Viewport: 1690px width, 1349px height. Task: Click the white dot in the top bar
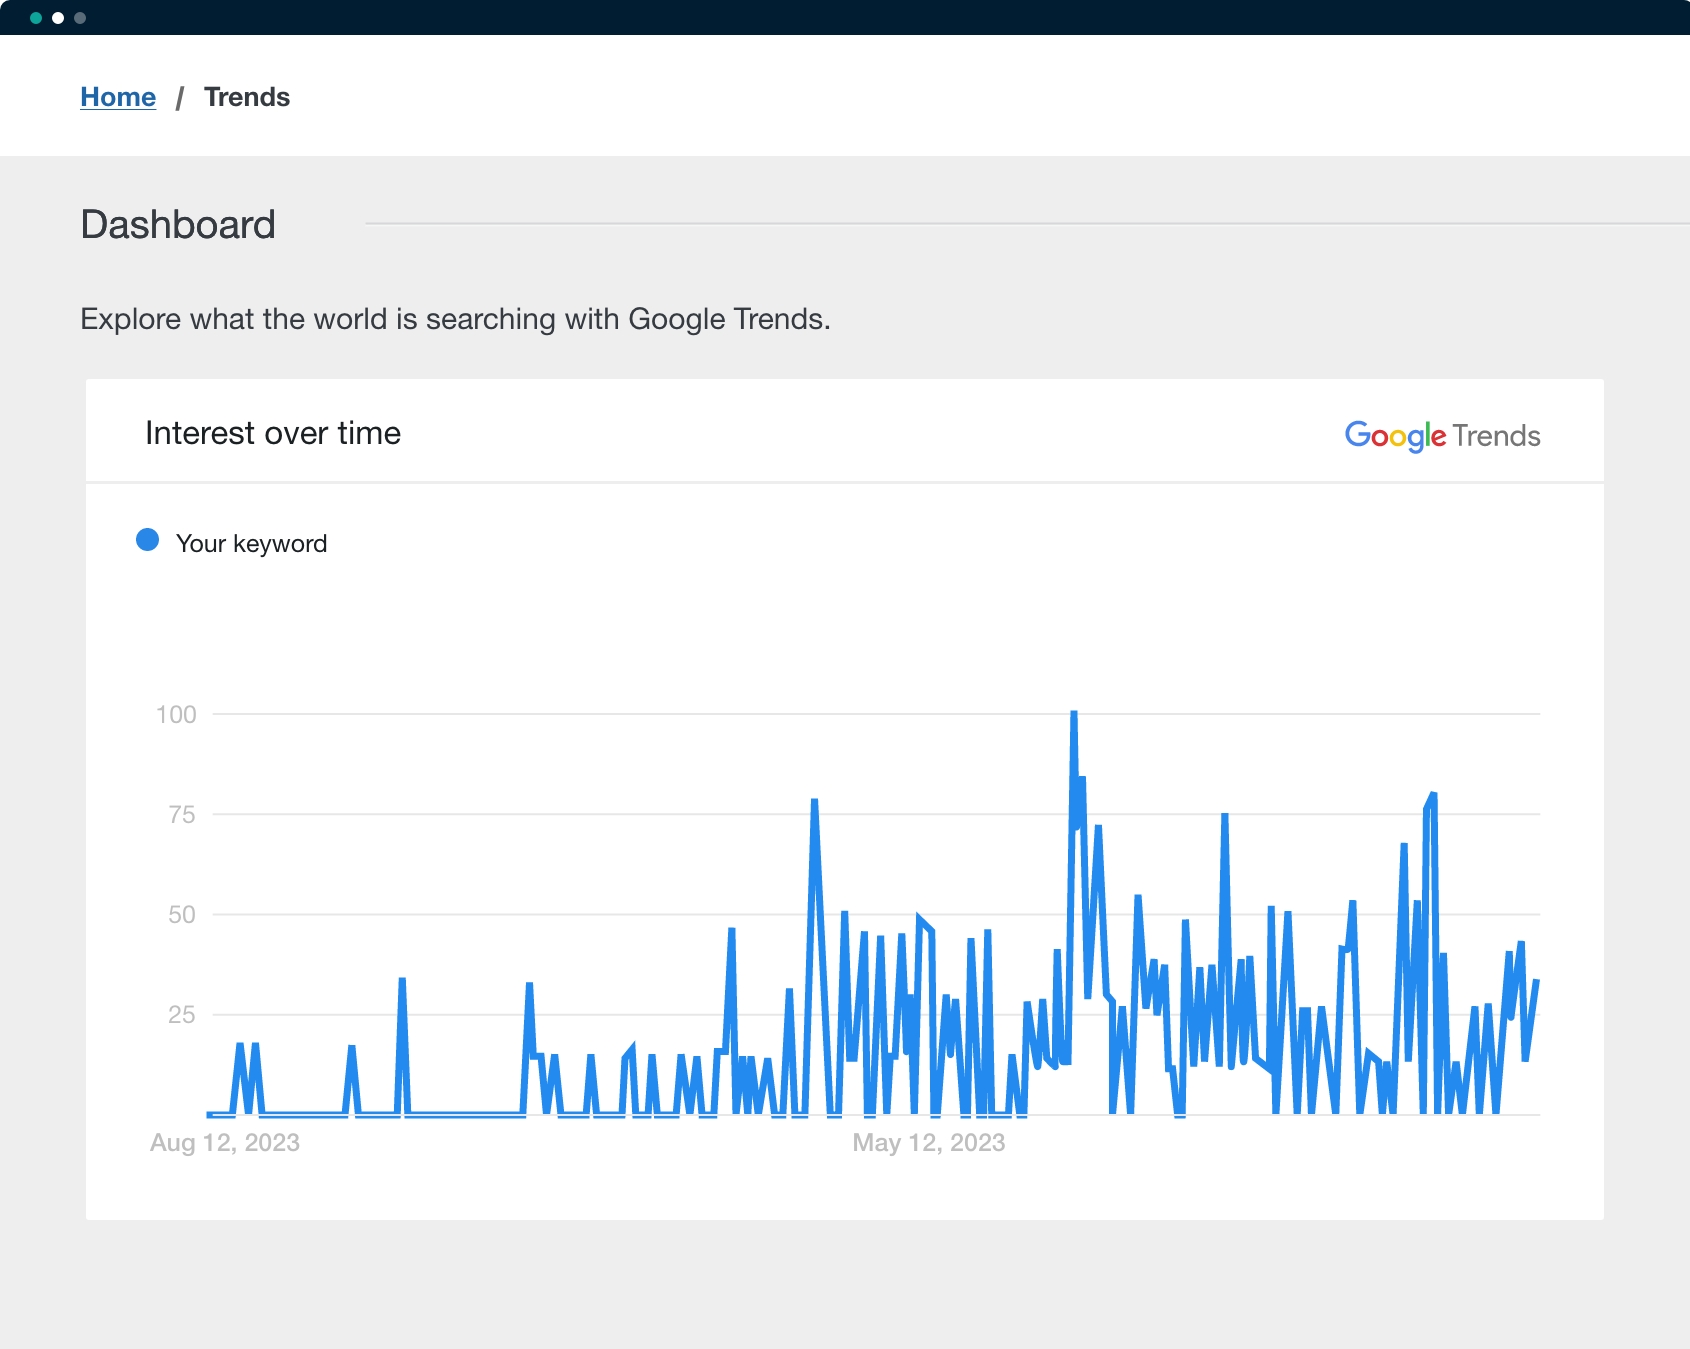click(58, 18)
